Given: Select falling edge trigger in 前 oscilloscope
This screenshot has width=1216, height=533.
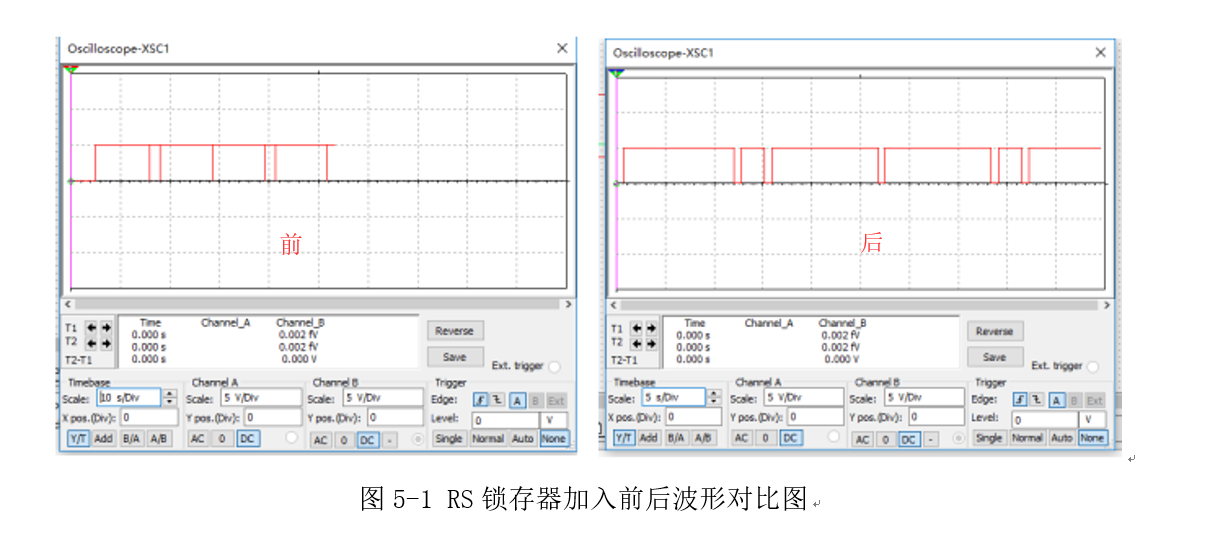Looking at the screenshot, I should click(x=495, y=400).
